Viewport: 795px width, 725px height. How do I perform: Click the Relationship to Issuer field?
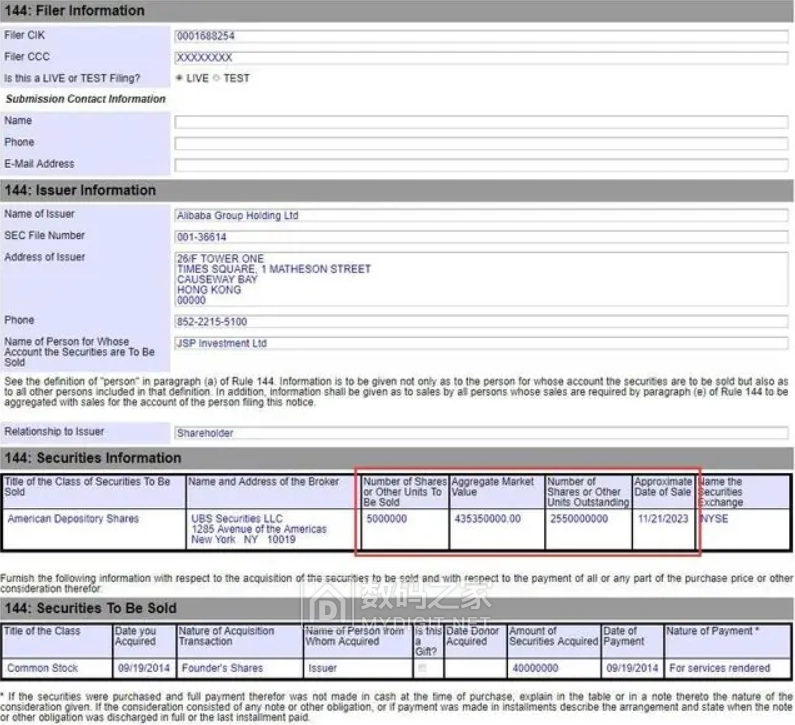pyautogui.click(x=481, y=433)
